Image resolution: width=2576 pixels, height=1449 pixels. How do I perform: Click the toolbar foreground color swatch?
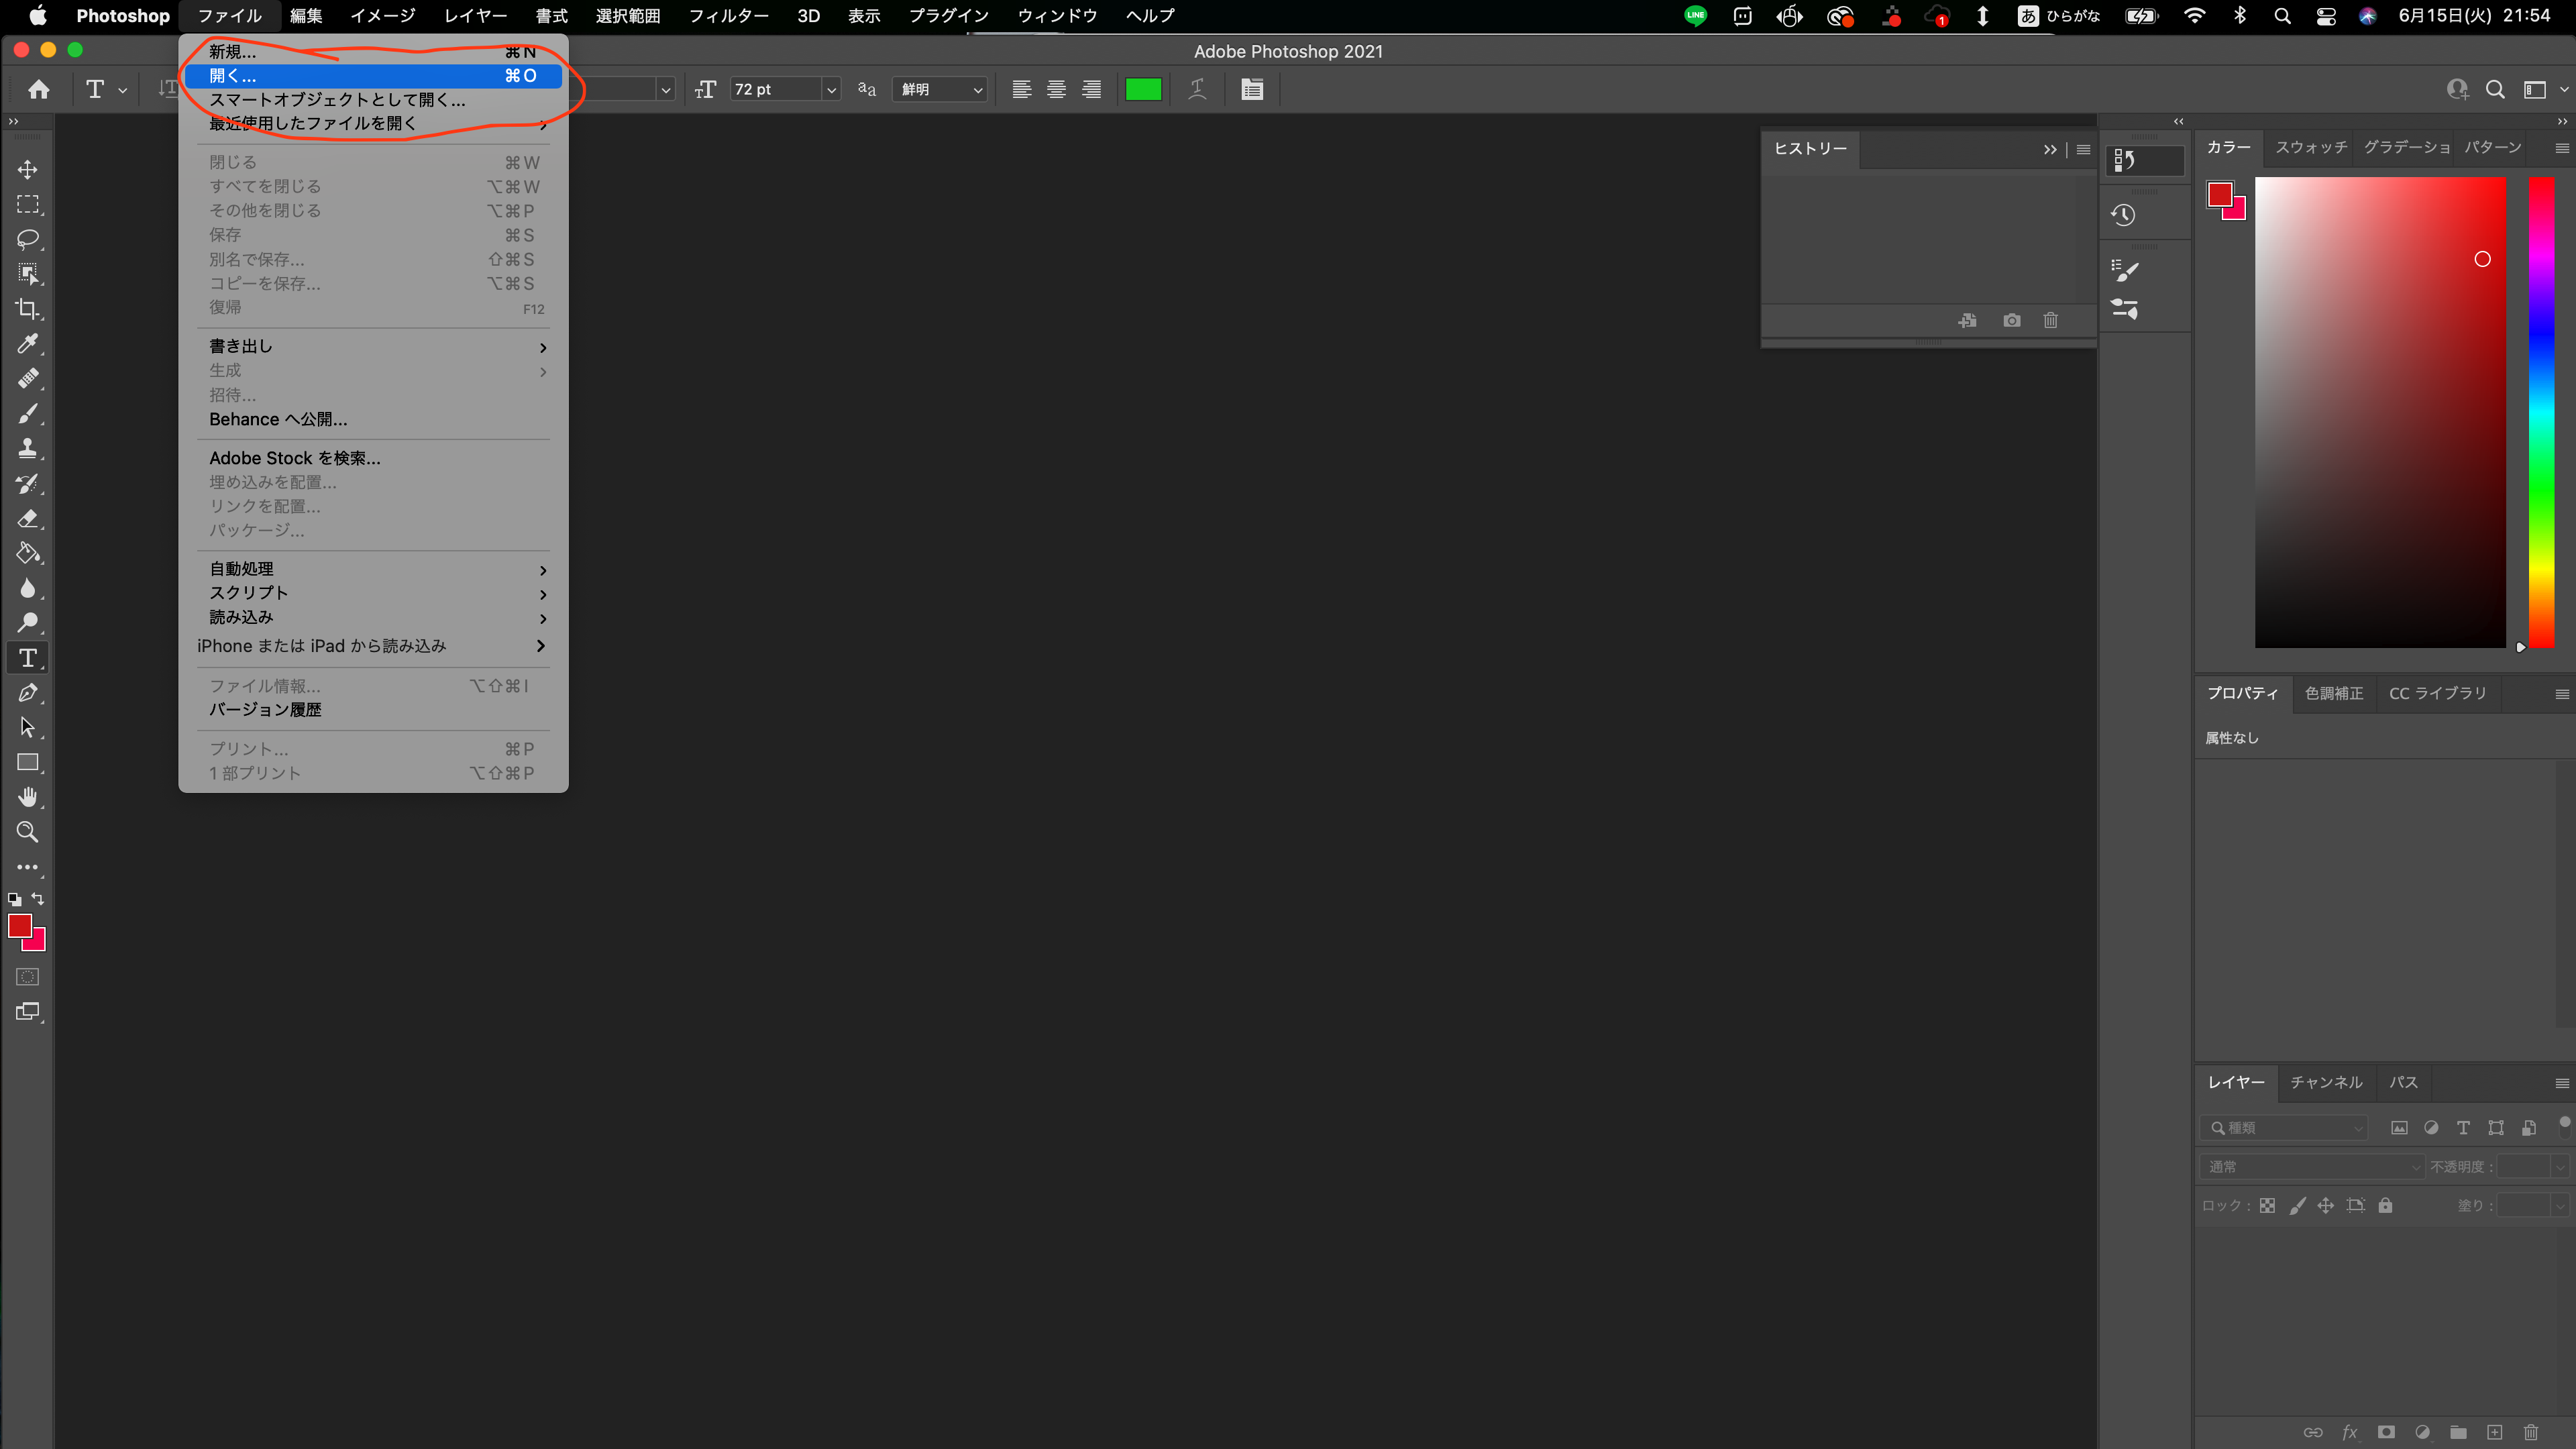(x=19, y=926)
